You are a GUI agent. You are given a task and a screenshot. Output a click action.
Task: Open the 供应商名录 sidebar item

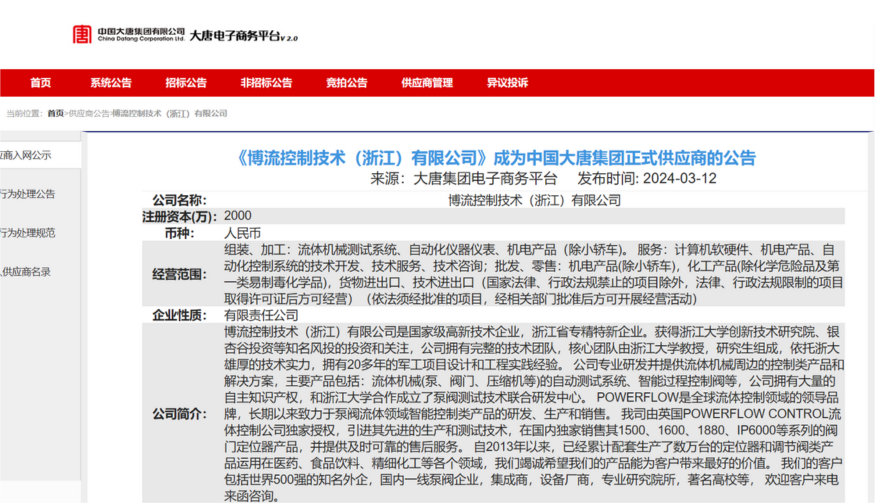point(26,272)
